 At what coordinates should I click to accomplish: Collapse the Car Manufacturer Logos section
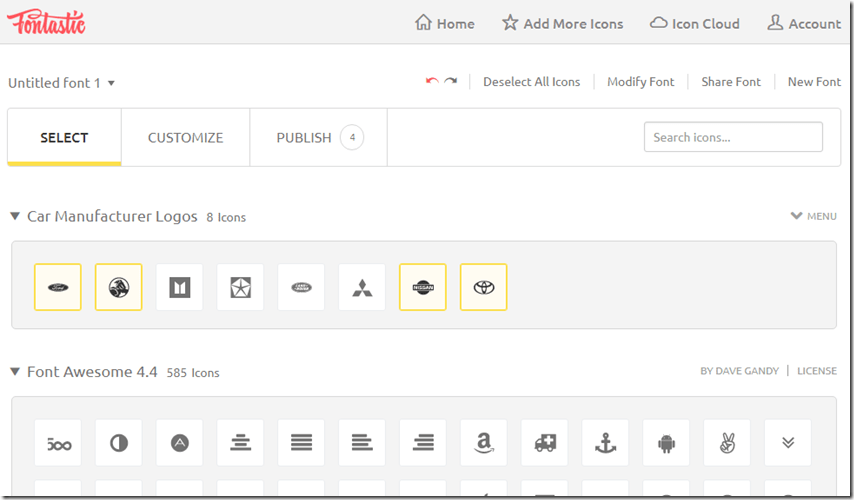coord(15,216)
